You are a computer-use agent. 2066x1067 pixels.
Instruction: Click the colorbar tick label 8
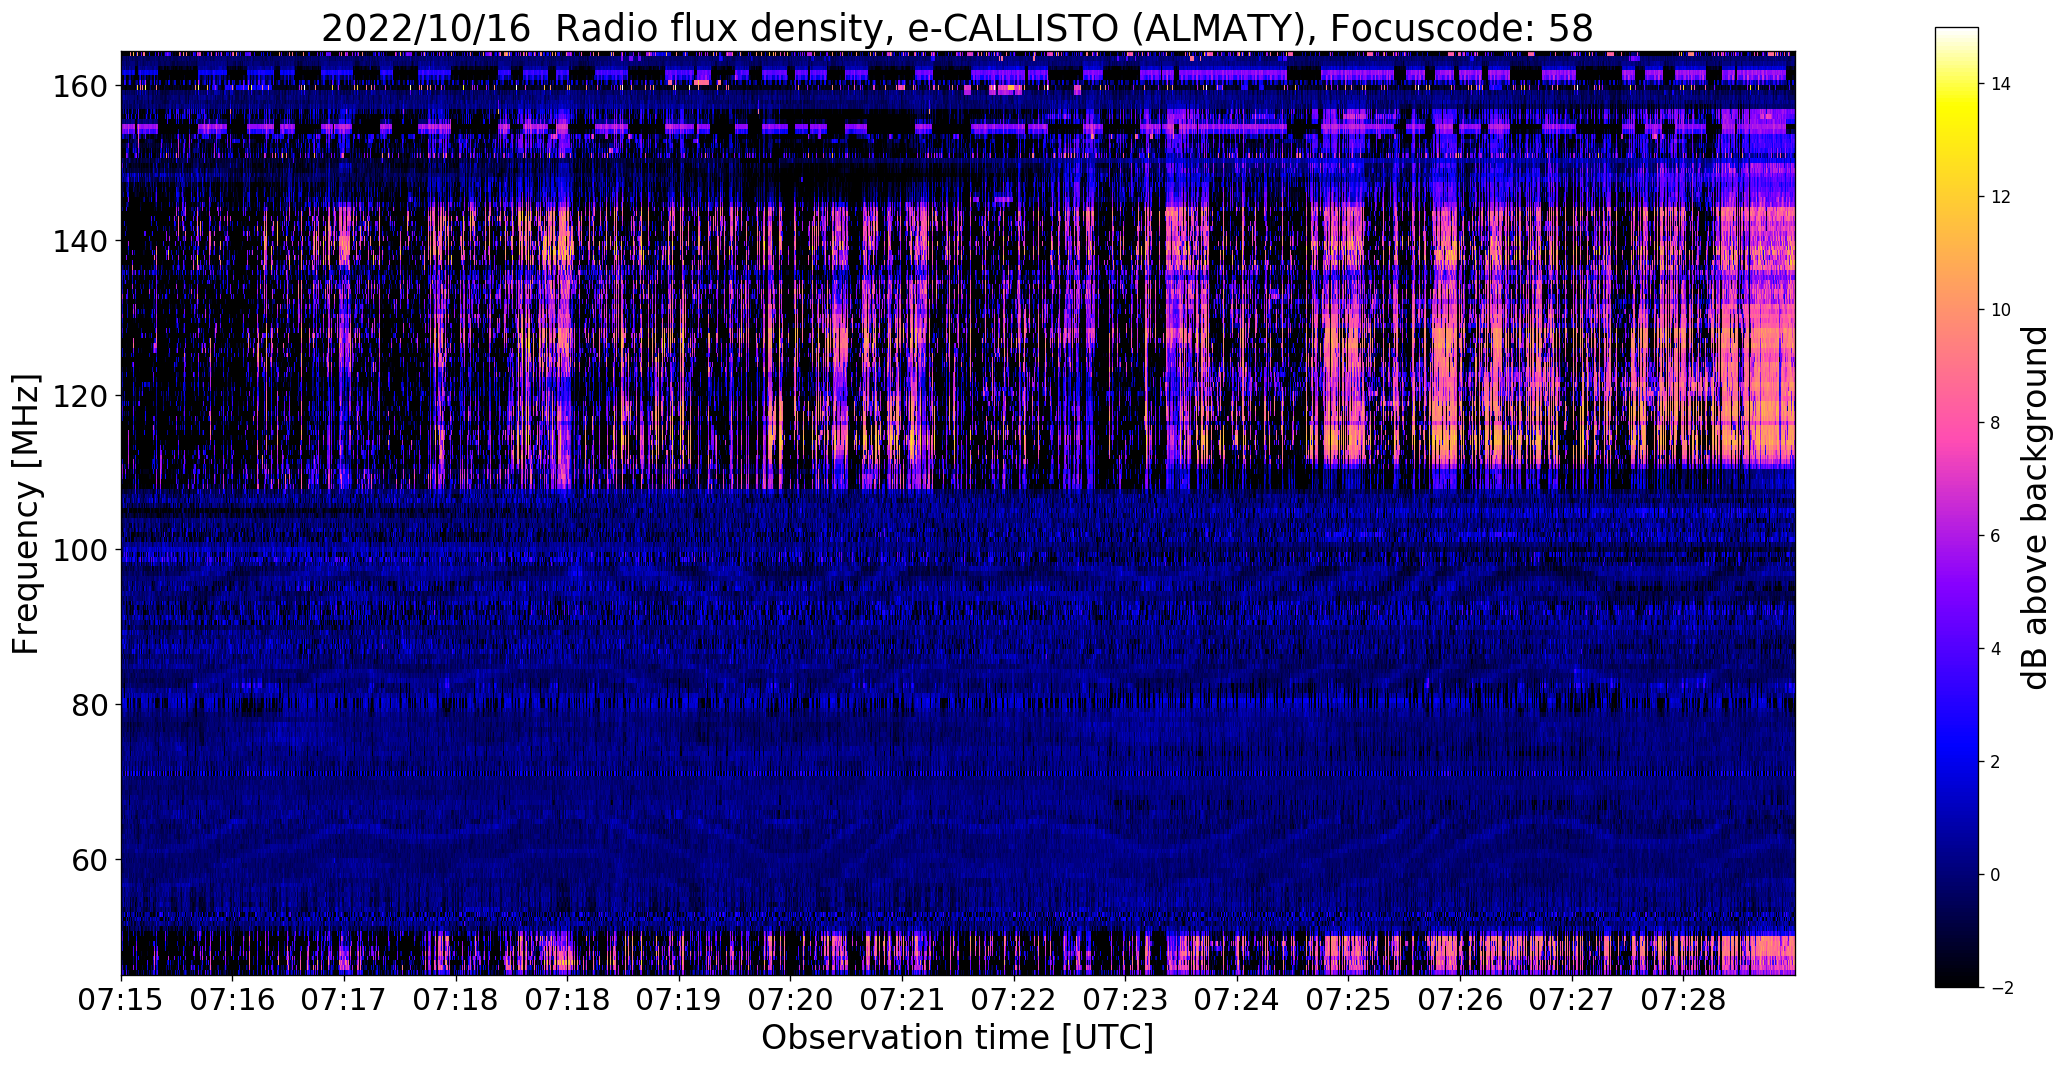[1996, 423]
